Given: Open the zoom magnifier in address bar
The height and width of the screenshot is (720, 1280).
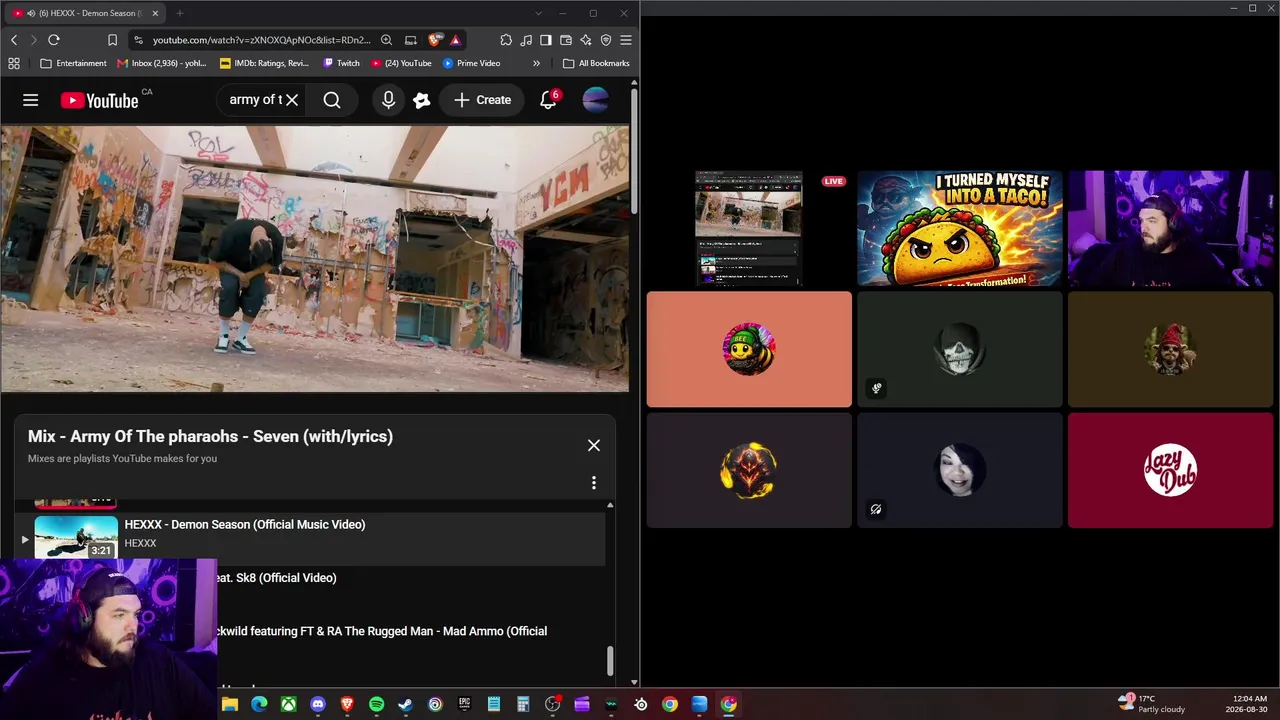Looking at the screenshot, I should 386,40.
